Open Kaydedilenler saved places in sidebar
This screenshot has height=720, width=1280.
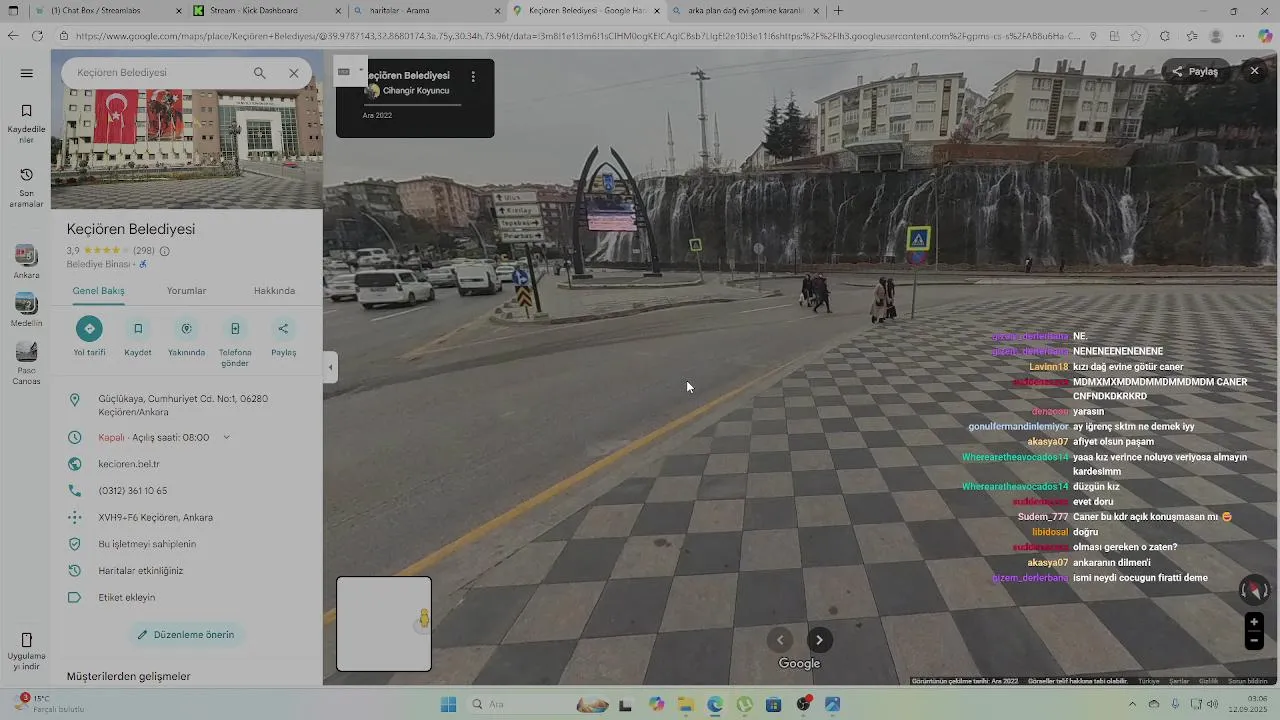point(27,123)
